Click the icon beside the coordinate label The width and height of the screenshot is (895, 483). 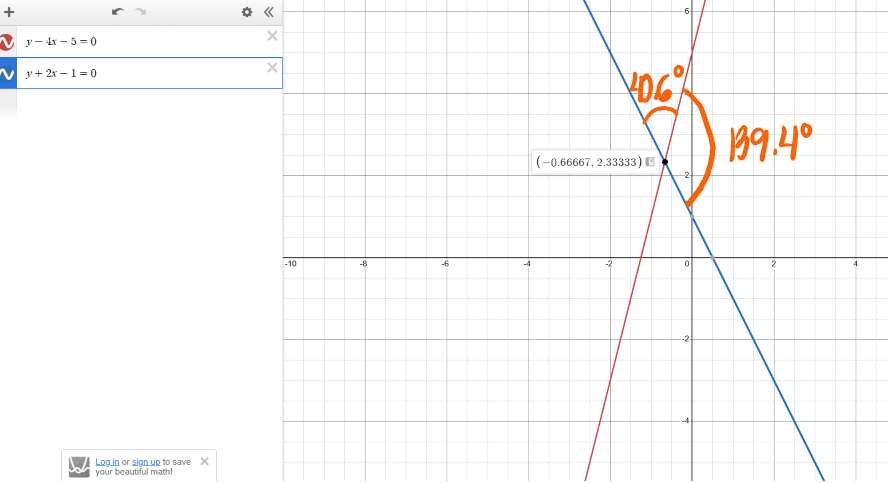pos(650,162)
